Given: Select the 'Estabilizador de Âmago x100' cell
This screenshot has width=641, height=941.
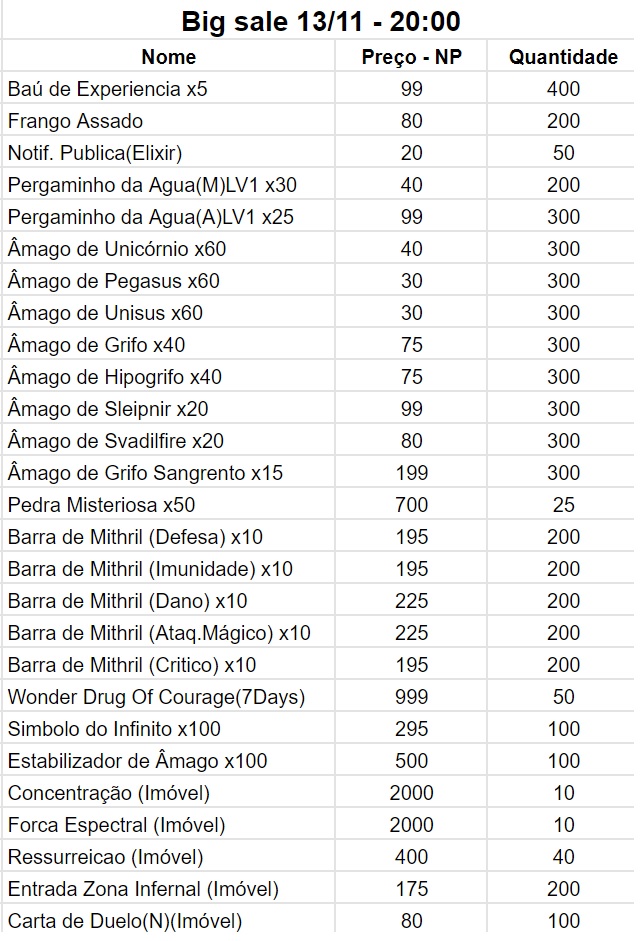Looking at the screenshot, I should click(137, 761).
